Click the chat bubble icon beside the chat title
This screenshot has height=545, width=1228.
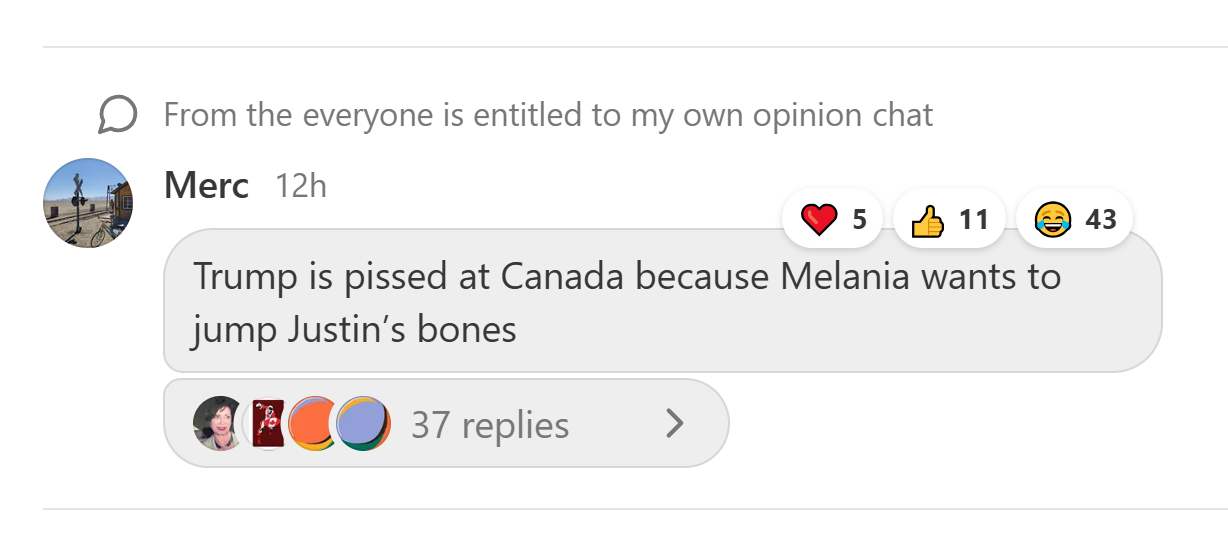point(117,115)
